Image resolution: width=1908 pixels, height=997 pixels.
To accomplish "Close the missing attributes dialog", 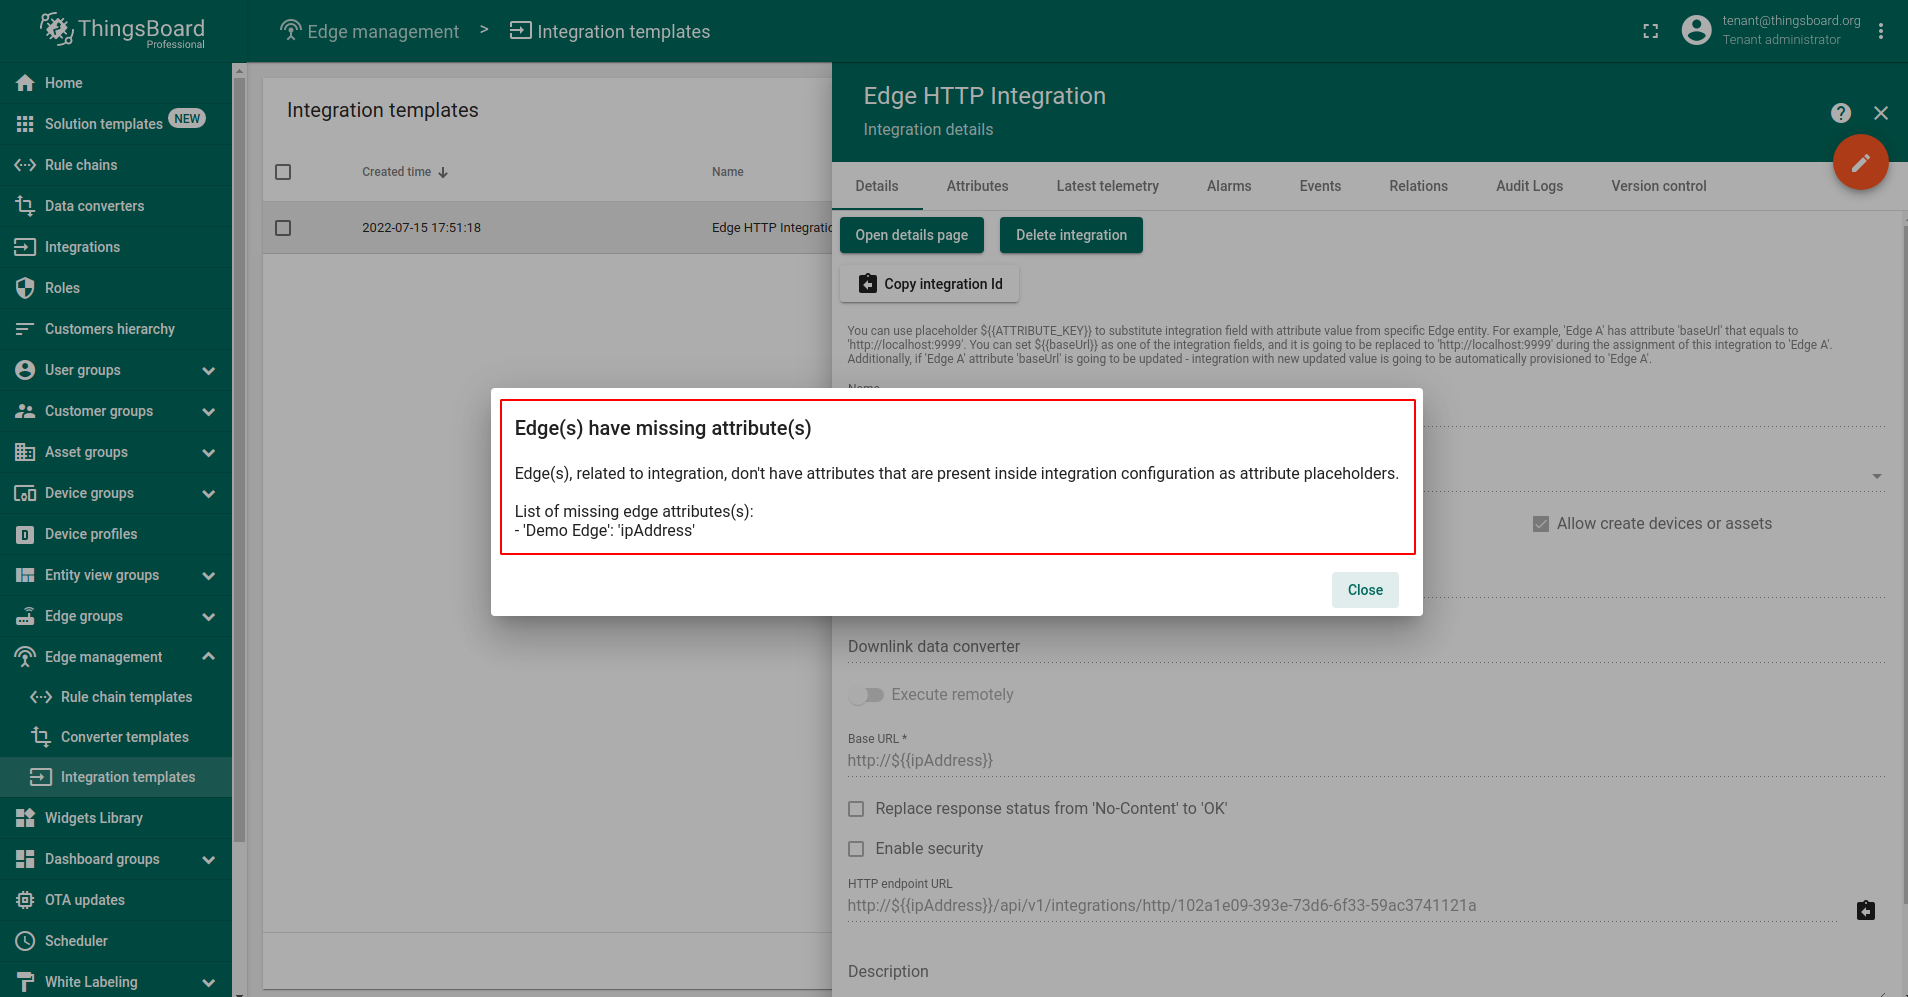I will (1364, 590).
